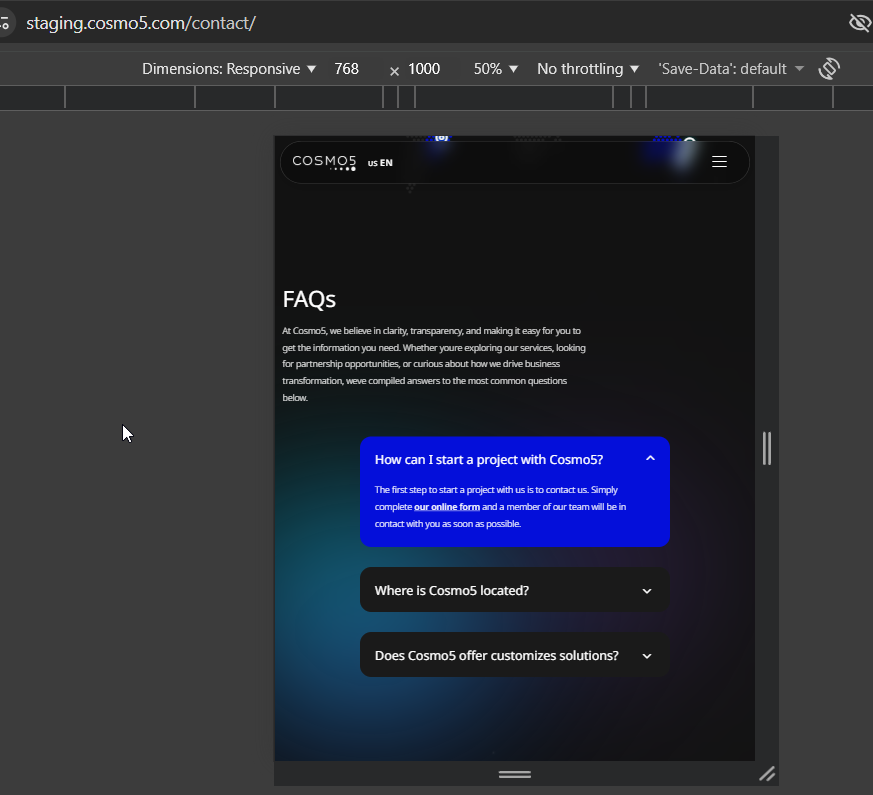
Task: Open the 'Save-Data': default dropdown
Action: point(730,68)
